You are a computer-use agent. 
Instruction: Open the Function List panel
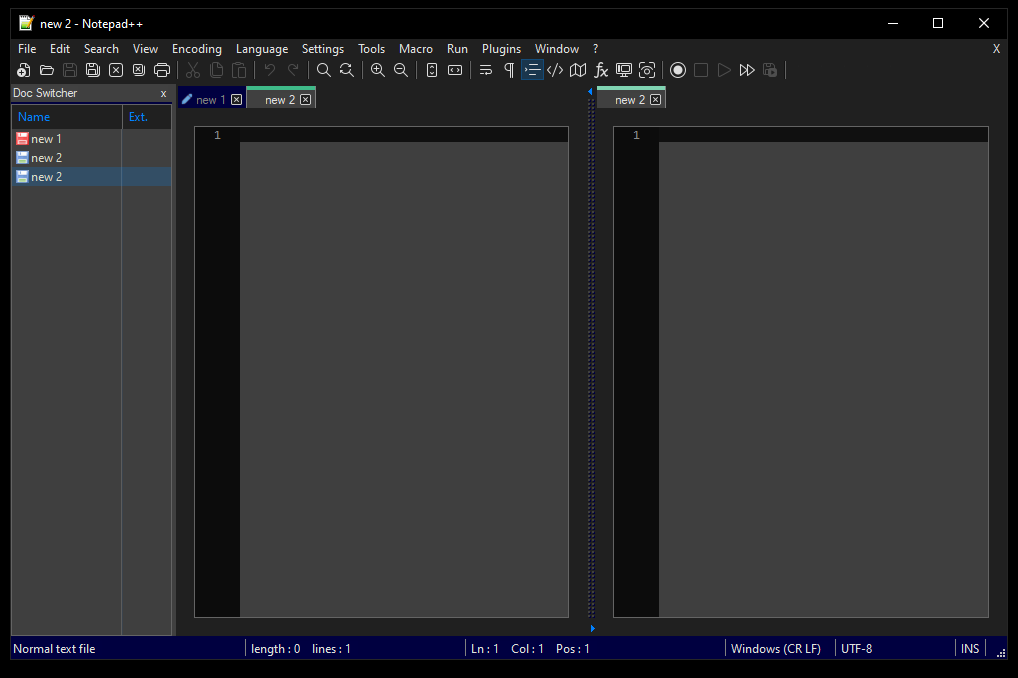[601, 70]
